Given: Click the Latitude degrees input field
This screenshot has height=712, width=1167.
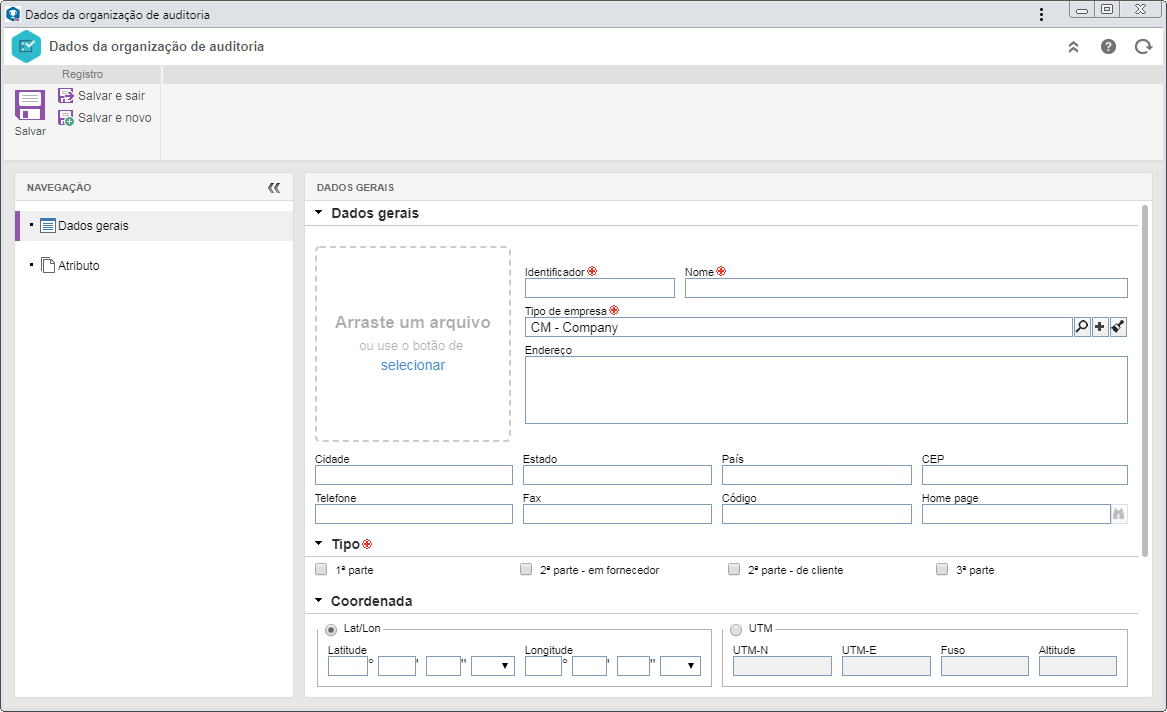Looking at the screenshot, I should (x=348, y=666).
